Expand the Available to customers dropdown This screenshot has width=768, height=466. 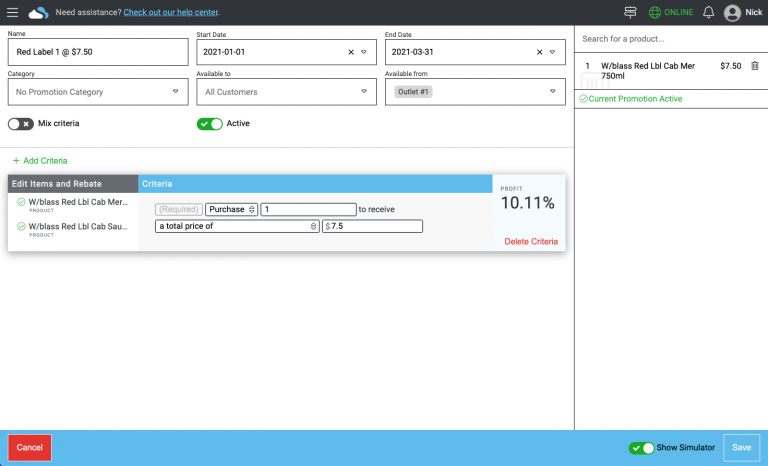[x=285, y=92]
